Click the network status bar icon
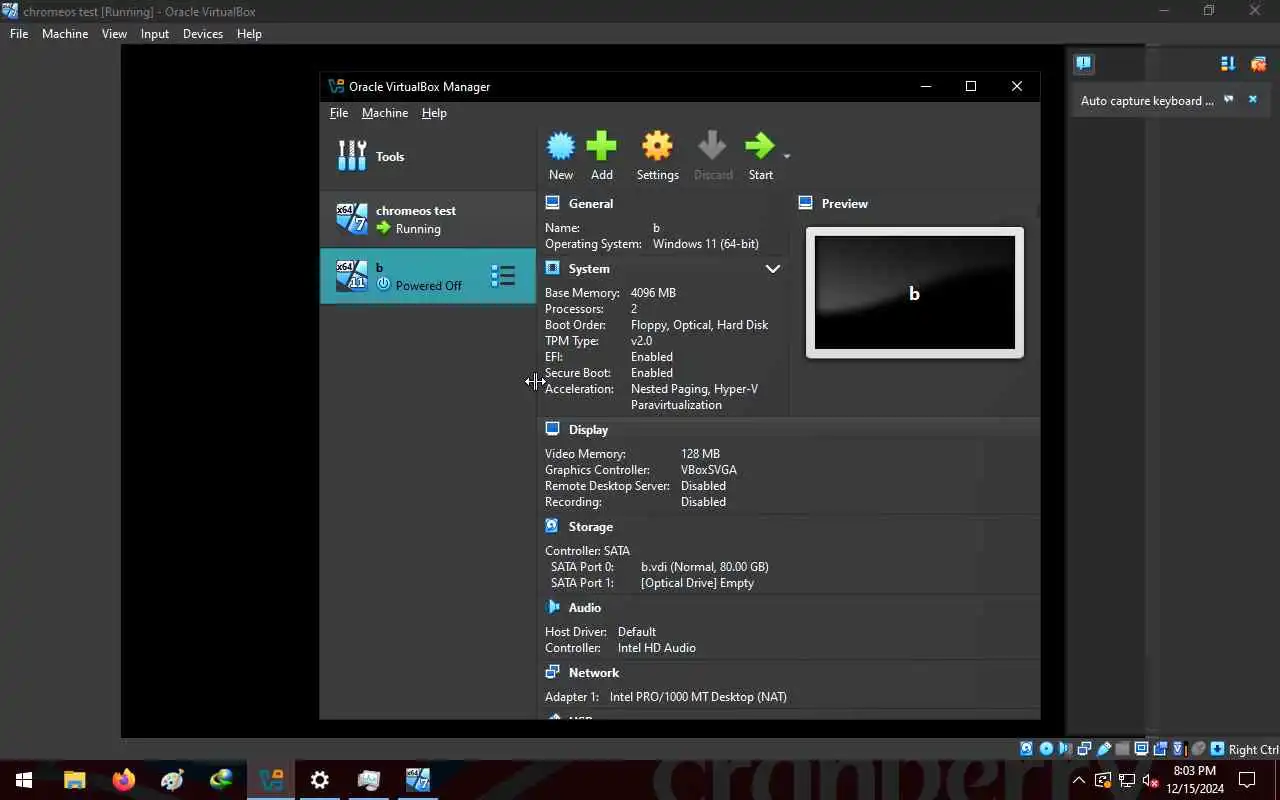Image resolution: width=1280 pixels, height=800 pixels. click(1084, 749)
